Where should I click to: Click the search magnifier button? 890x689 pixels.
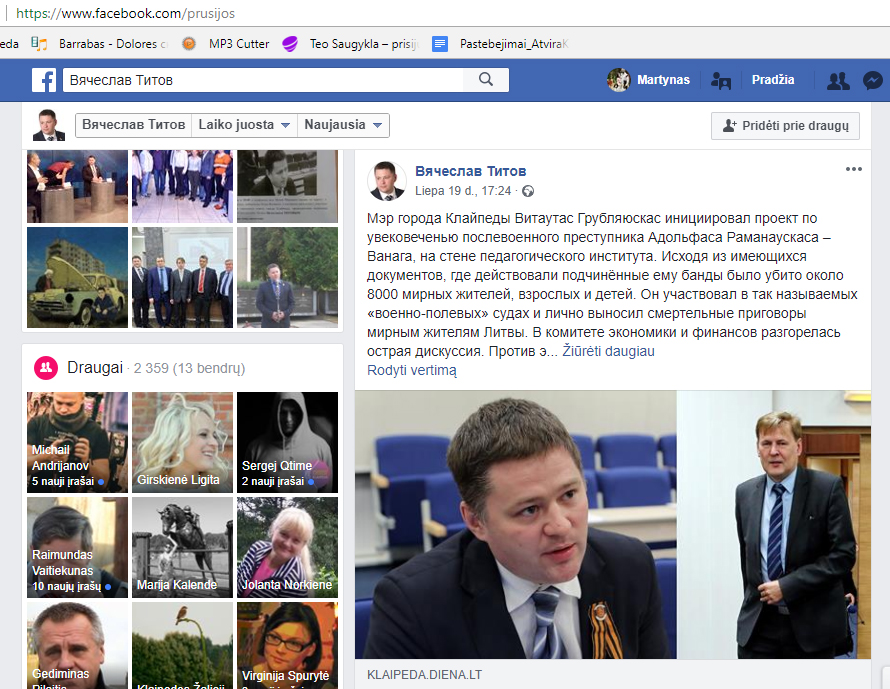pyautogui.click(x=486, y=80)
